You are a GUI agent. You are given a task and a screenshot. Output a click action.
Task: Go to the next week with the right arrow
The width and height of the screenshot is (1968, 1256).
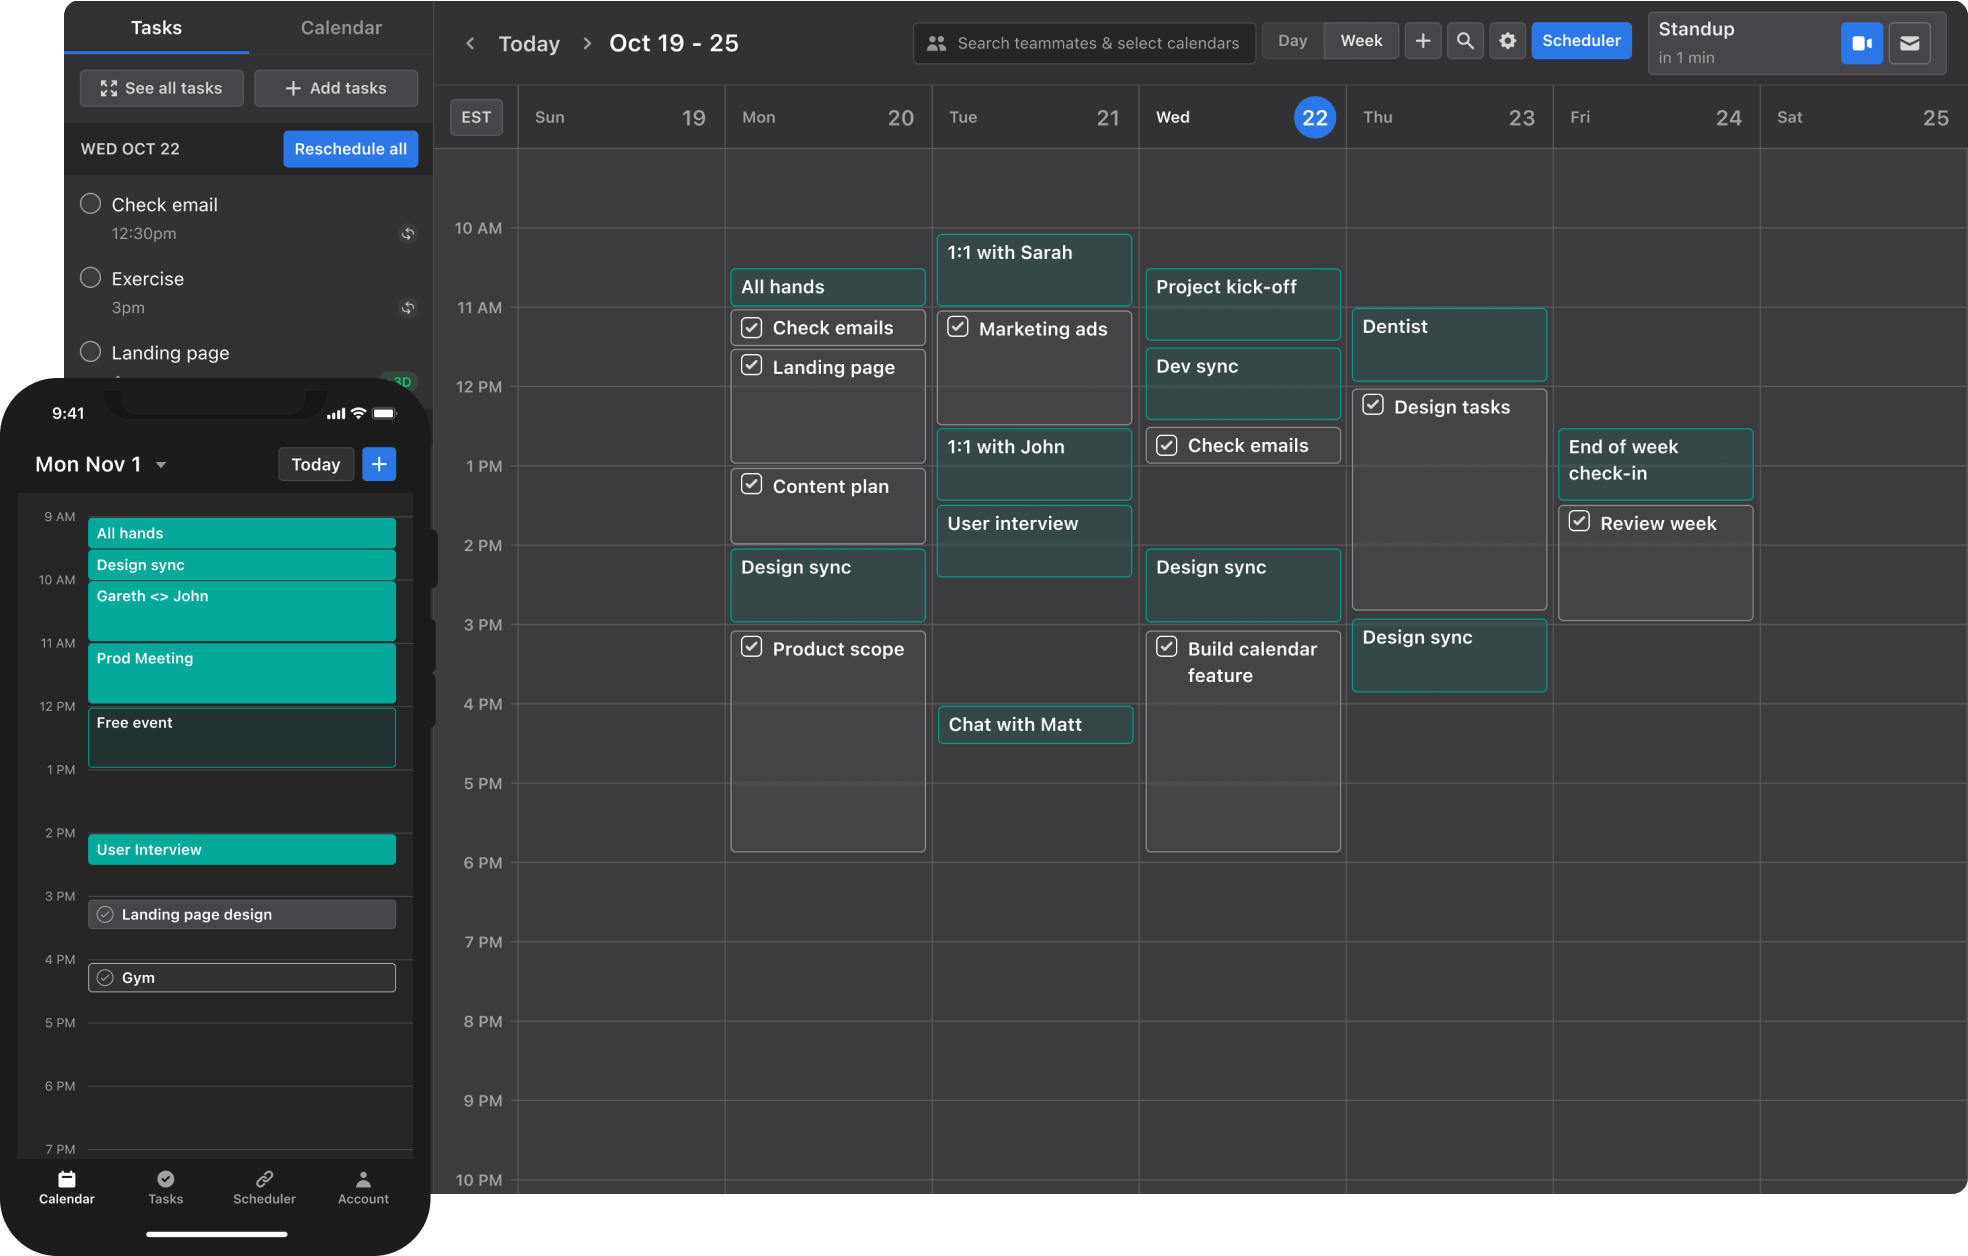pyautogui.click(x=587, y=43)
